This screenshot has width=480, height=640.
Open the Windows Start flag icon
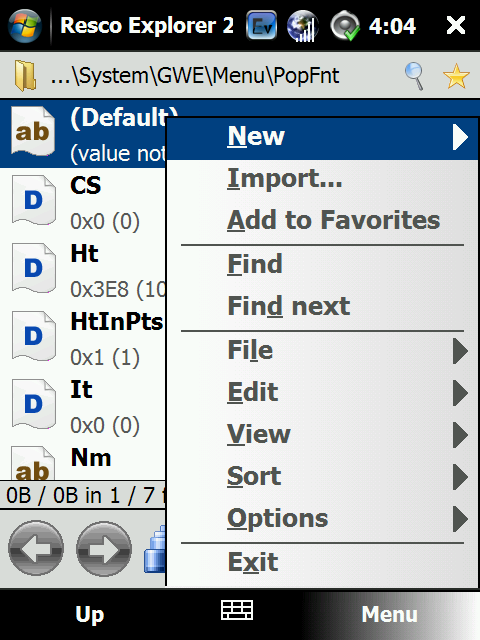[x=25, y=25]
